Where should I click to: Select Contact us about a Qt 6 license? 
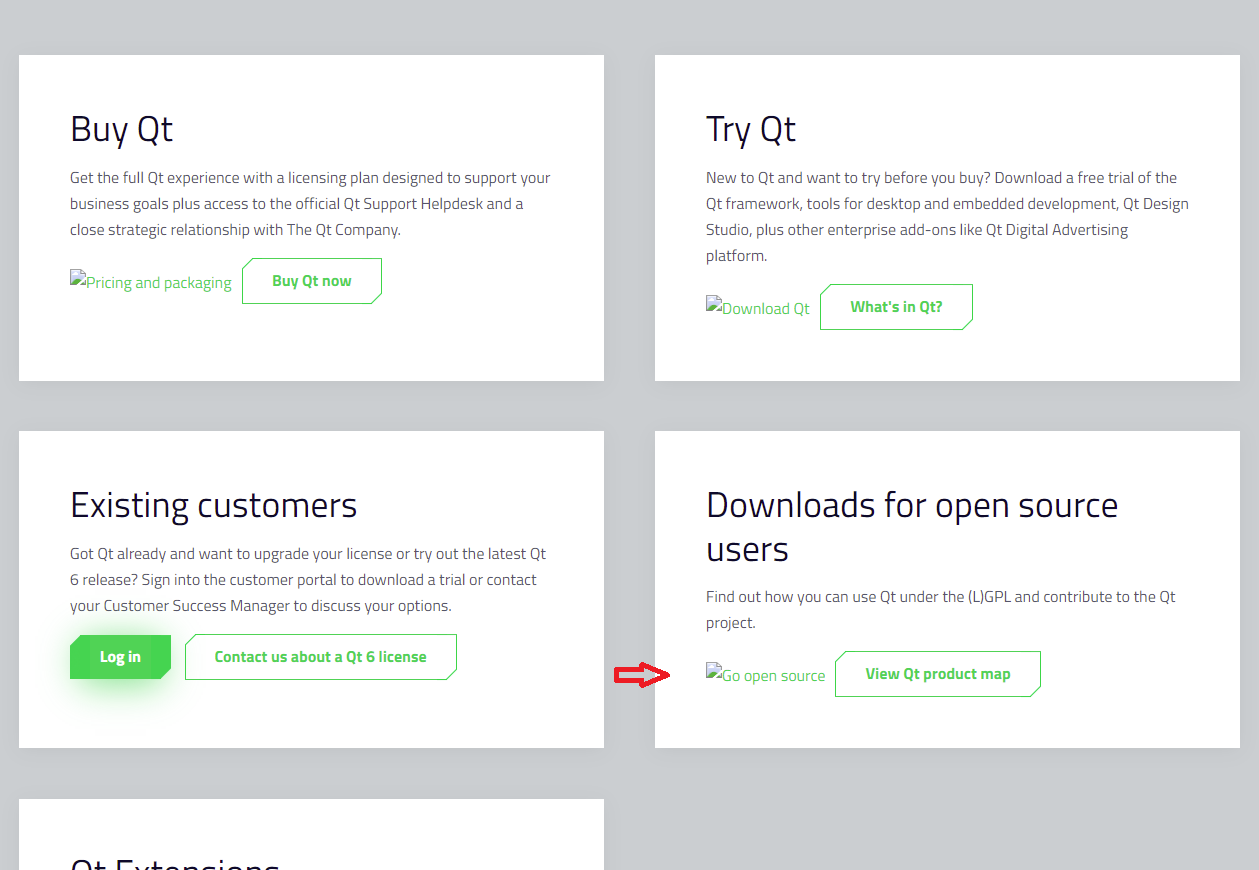pyautogui.click(x=321, y=657)
